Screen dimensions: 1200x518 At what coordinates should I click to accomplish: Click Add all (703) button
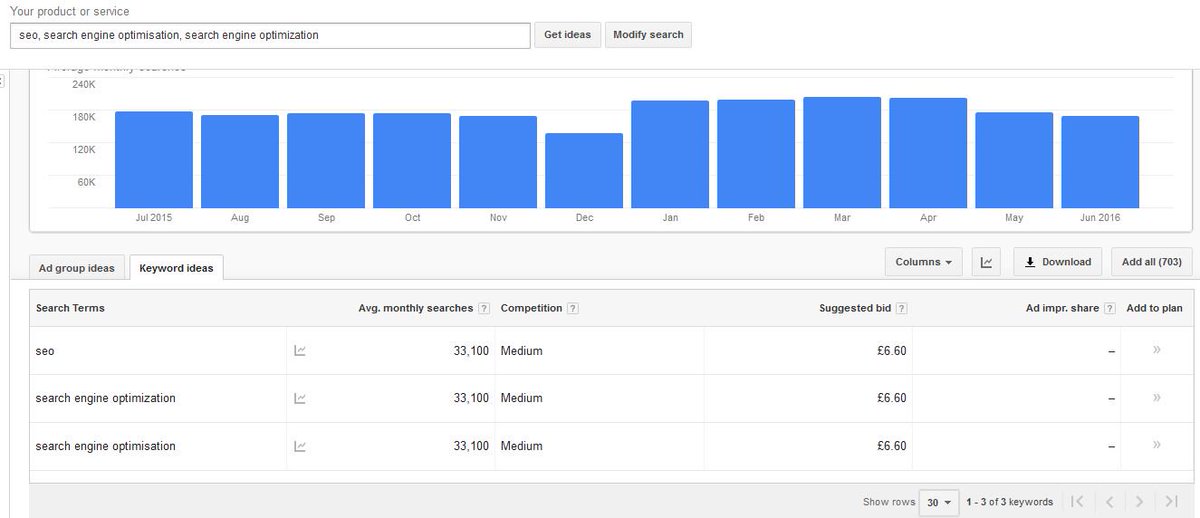pos(1151,262)
